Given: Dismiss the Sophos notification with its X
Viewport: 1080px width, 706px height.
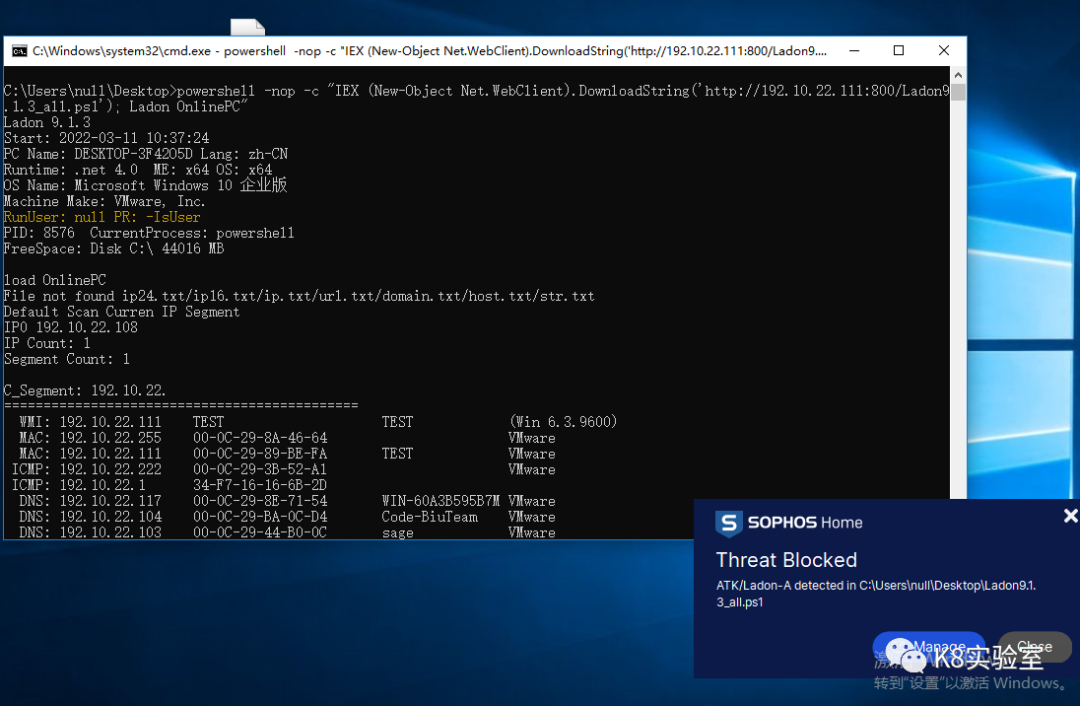Looking at the screenshot, I should click(x=1070, y=515).
